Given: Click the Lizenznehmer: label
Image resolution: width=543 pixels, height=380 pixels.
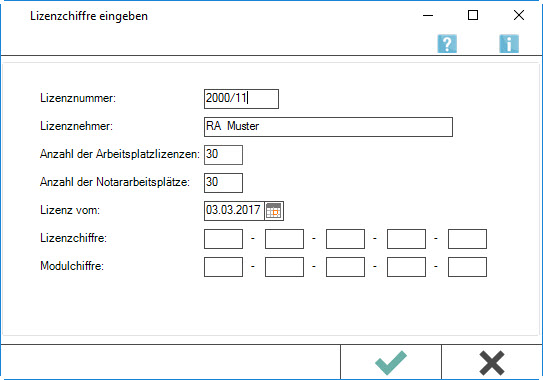Looking at the screenshot, I should (x=77, y=126).
